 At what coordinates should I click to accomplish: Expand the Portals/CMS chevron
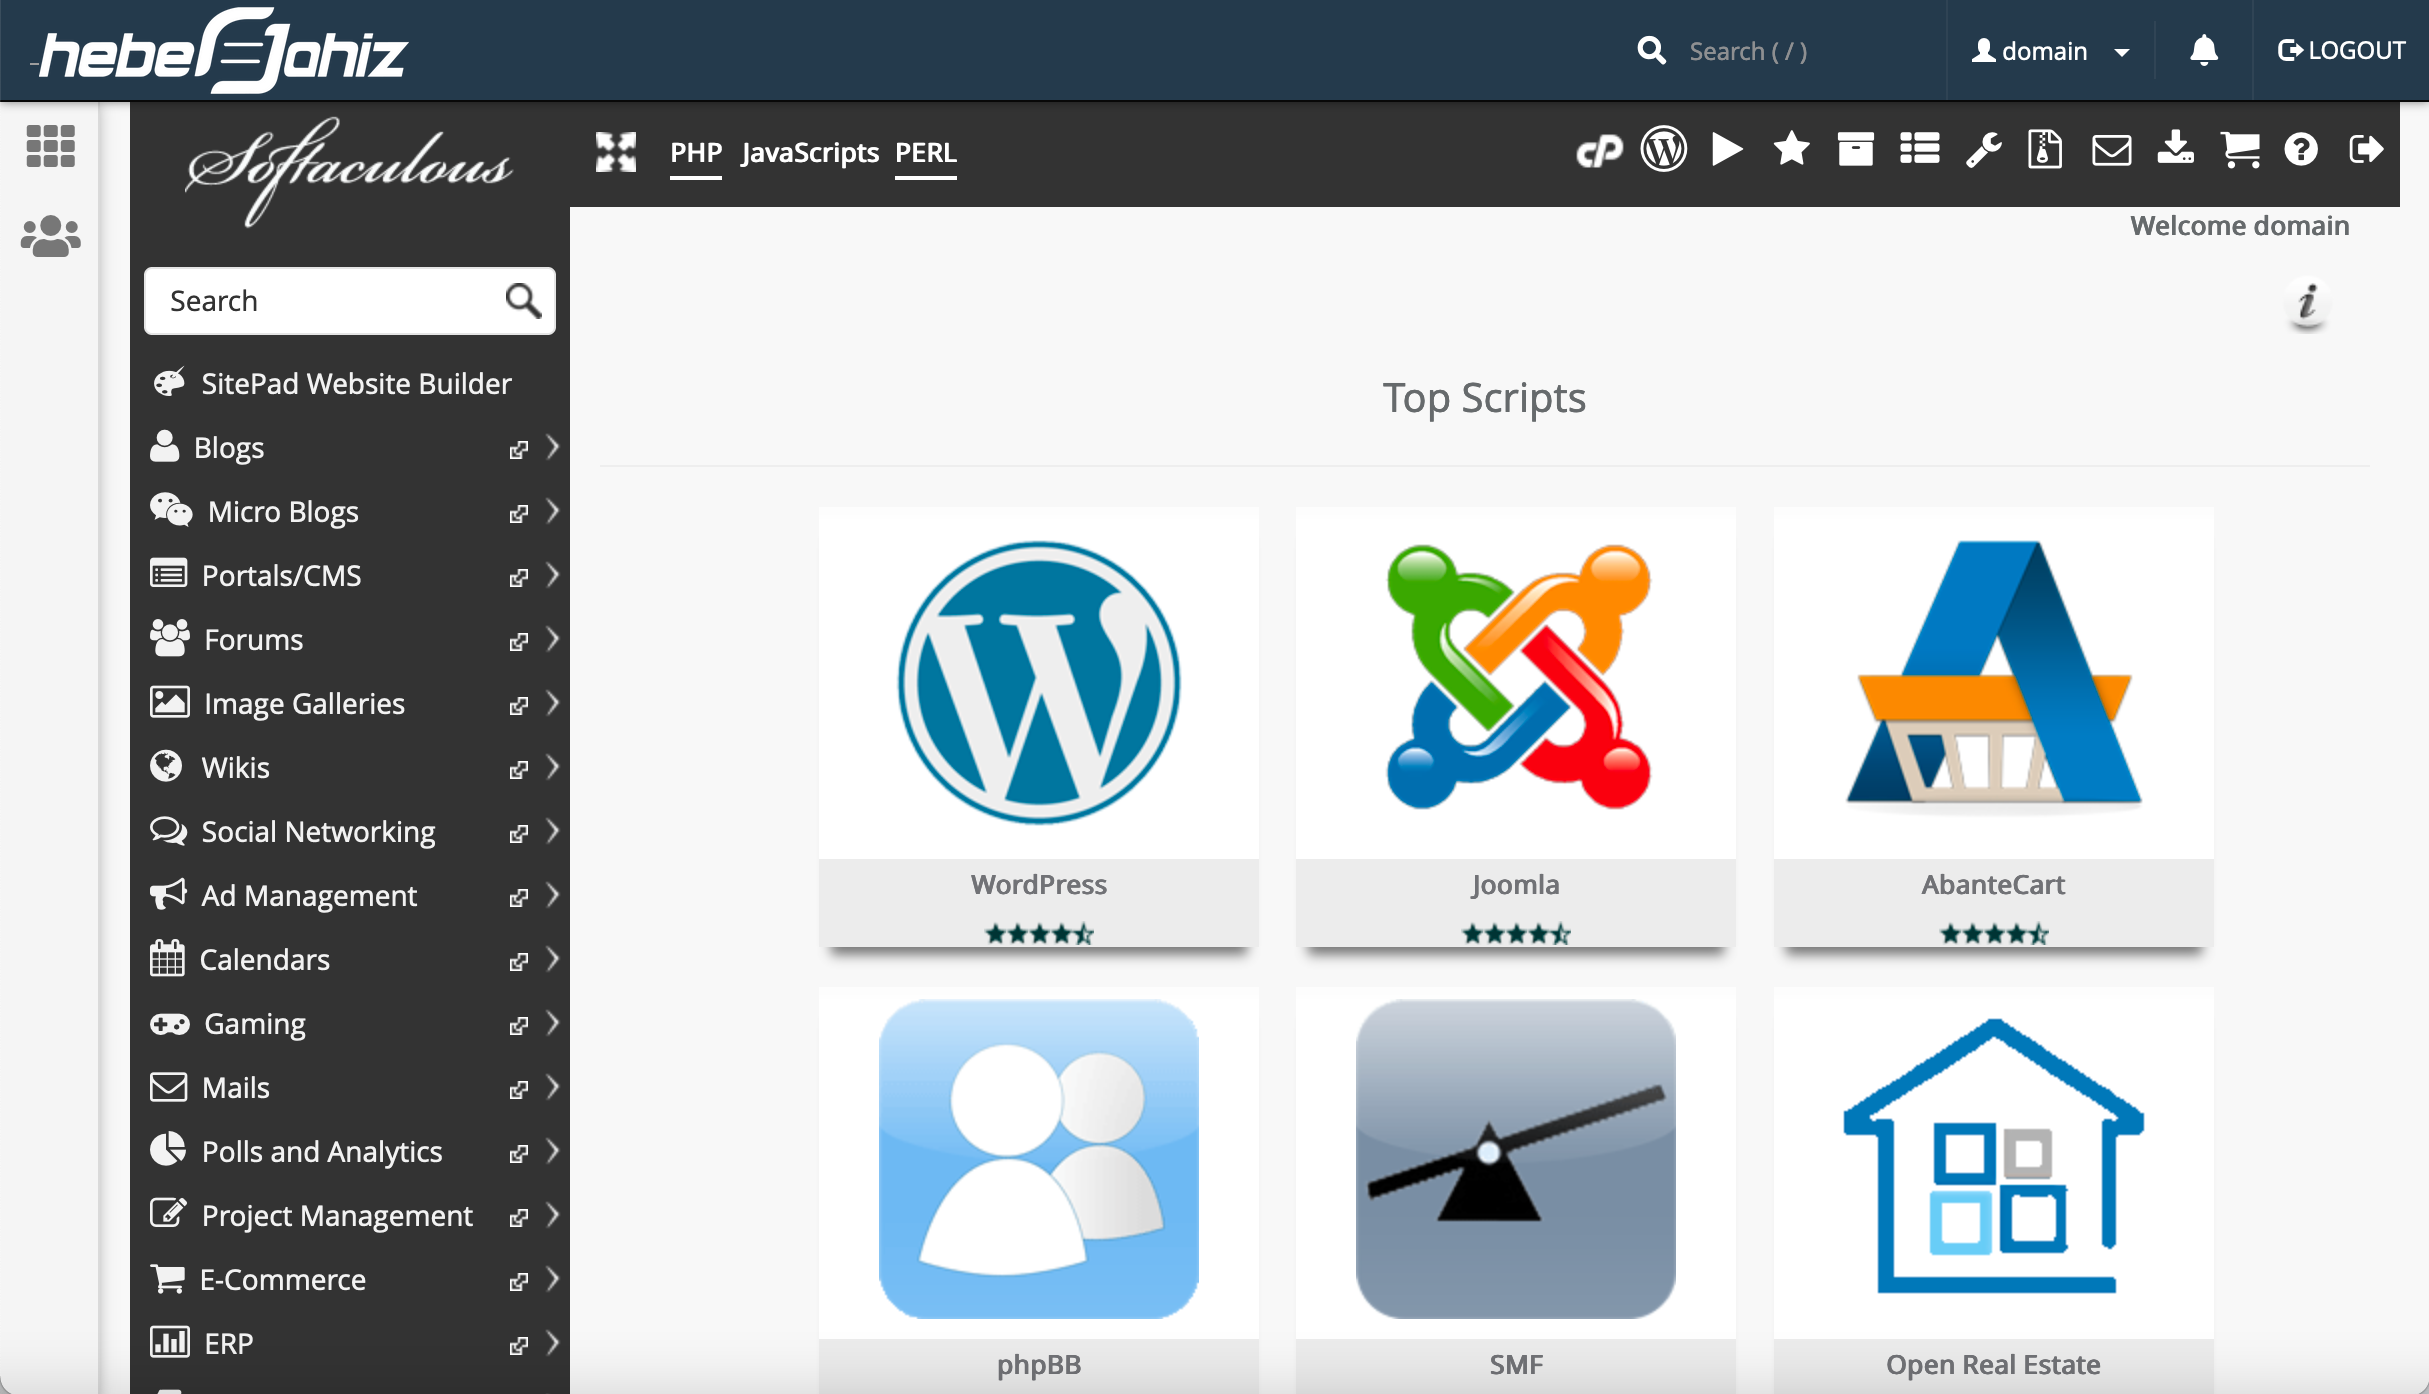click(552, 575)
